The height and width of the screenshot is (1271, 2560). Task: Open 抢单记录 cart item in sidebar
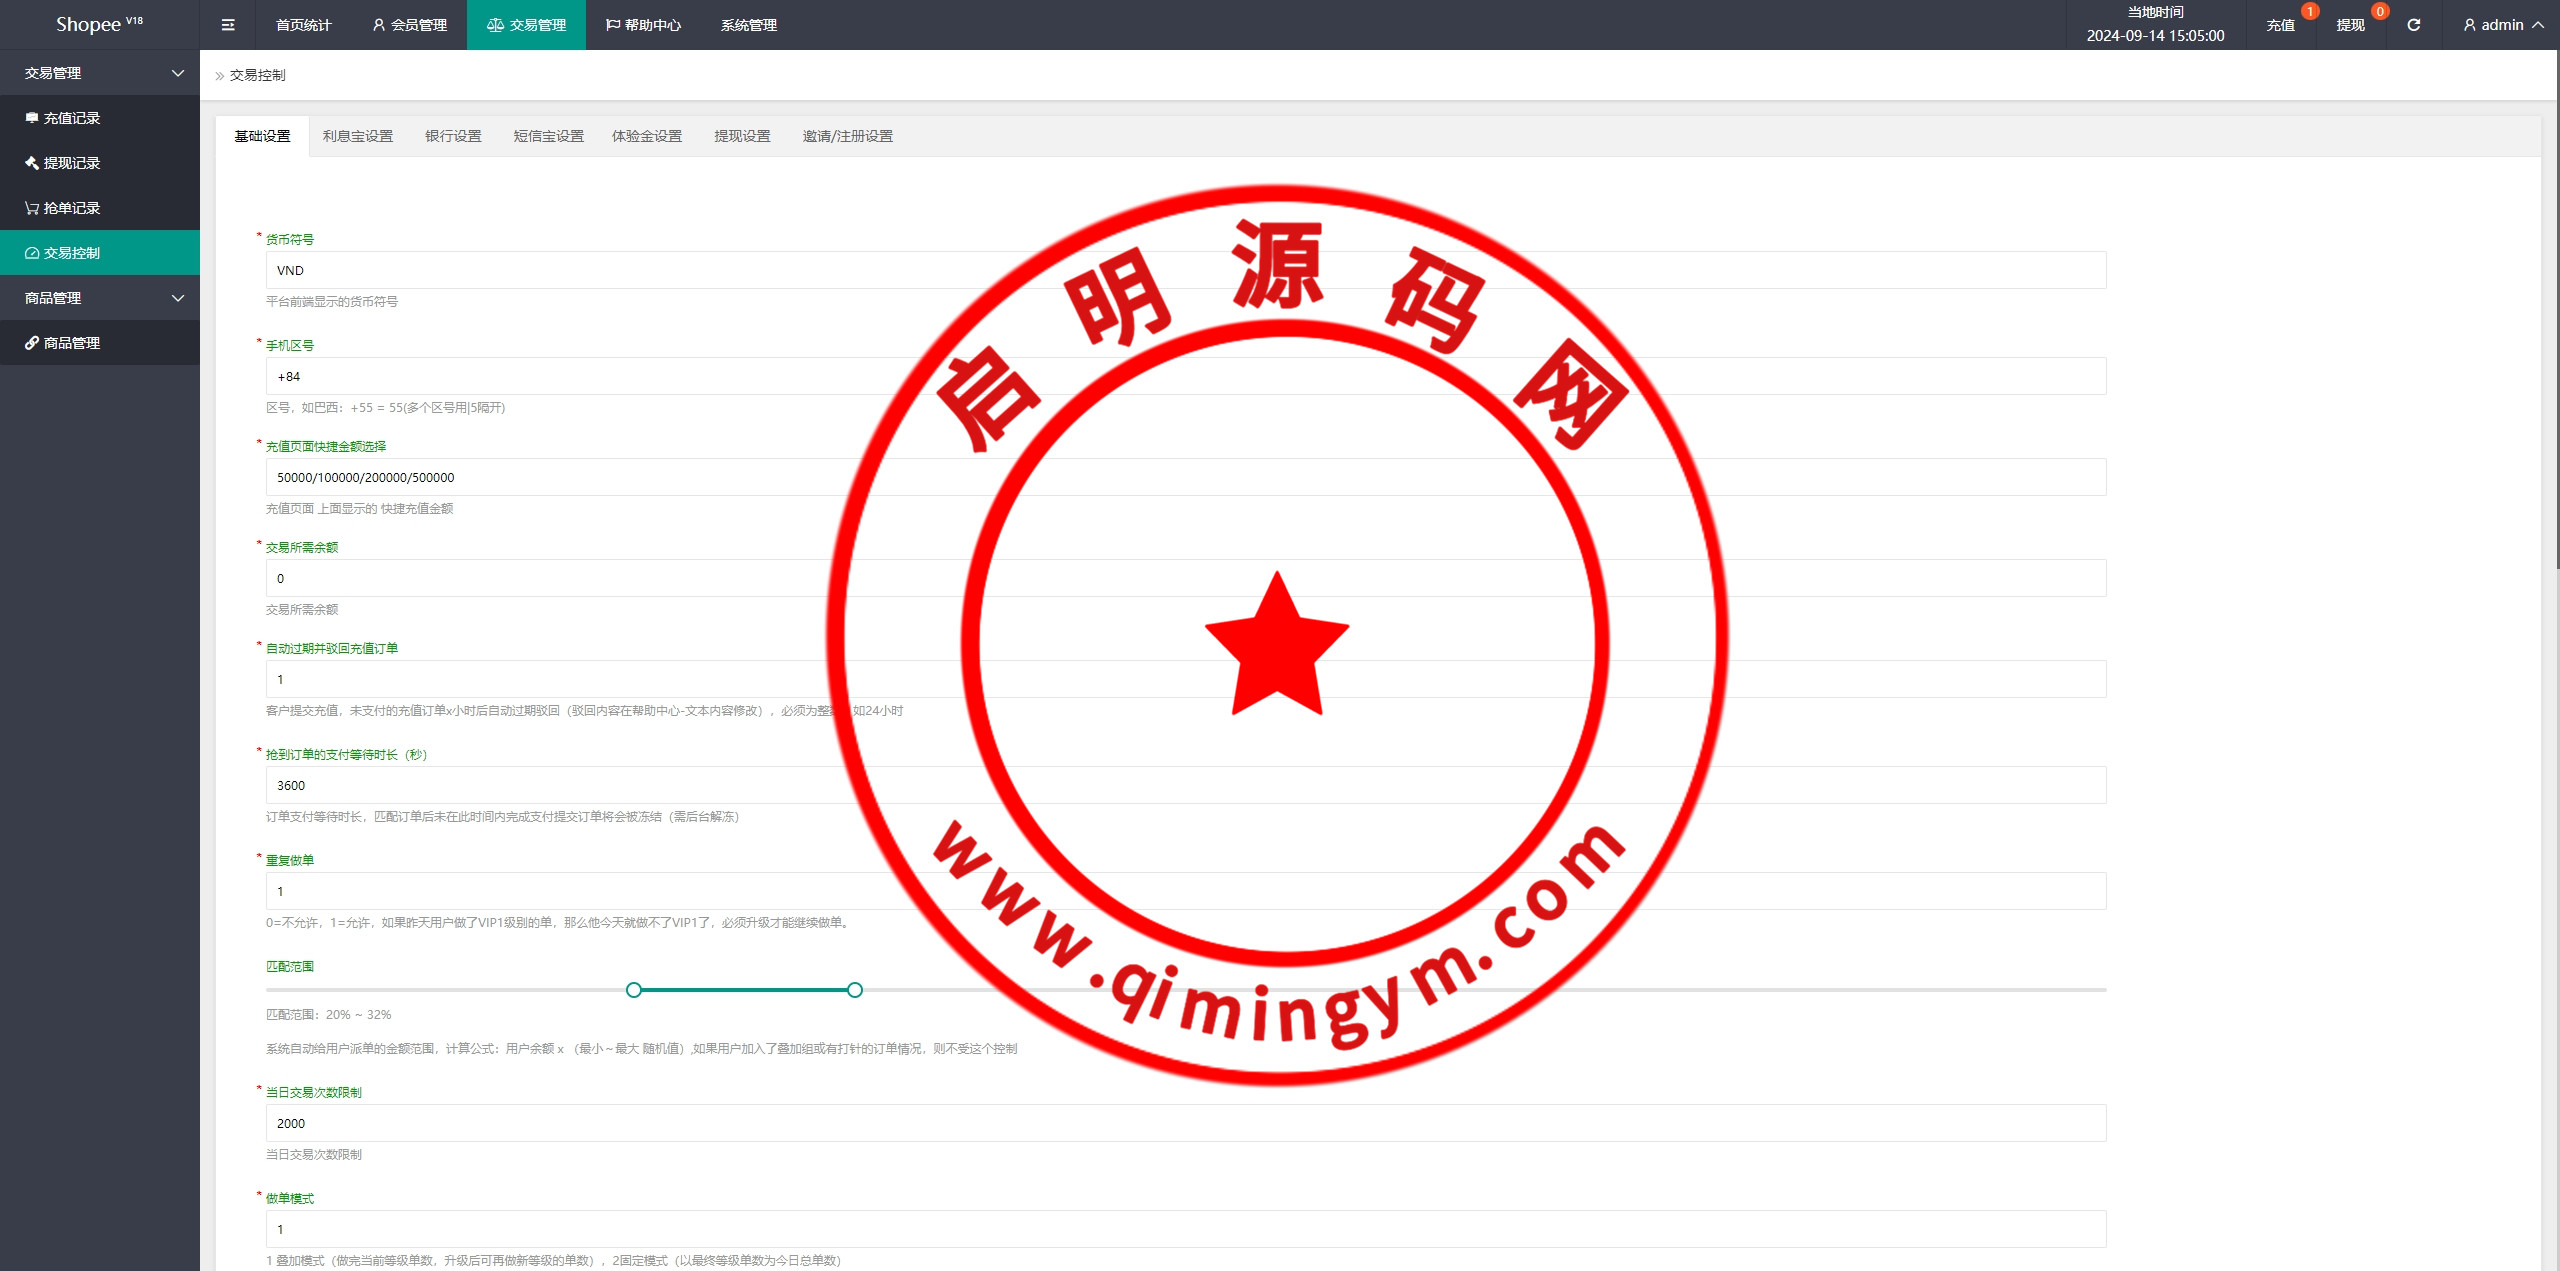tap(71, 208)
